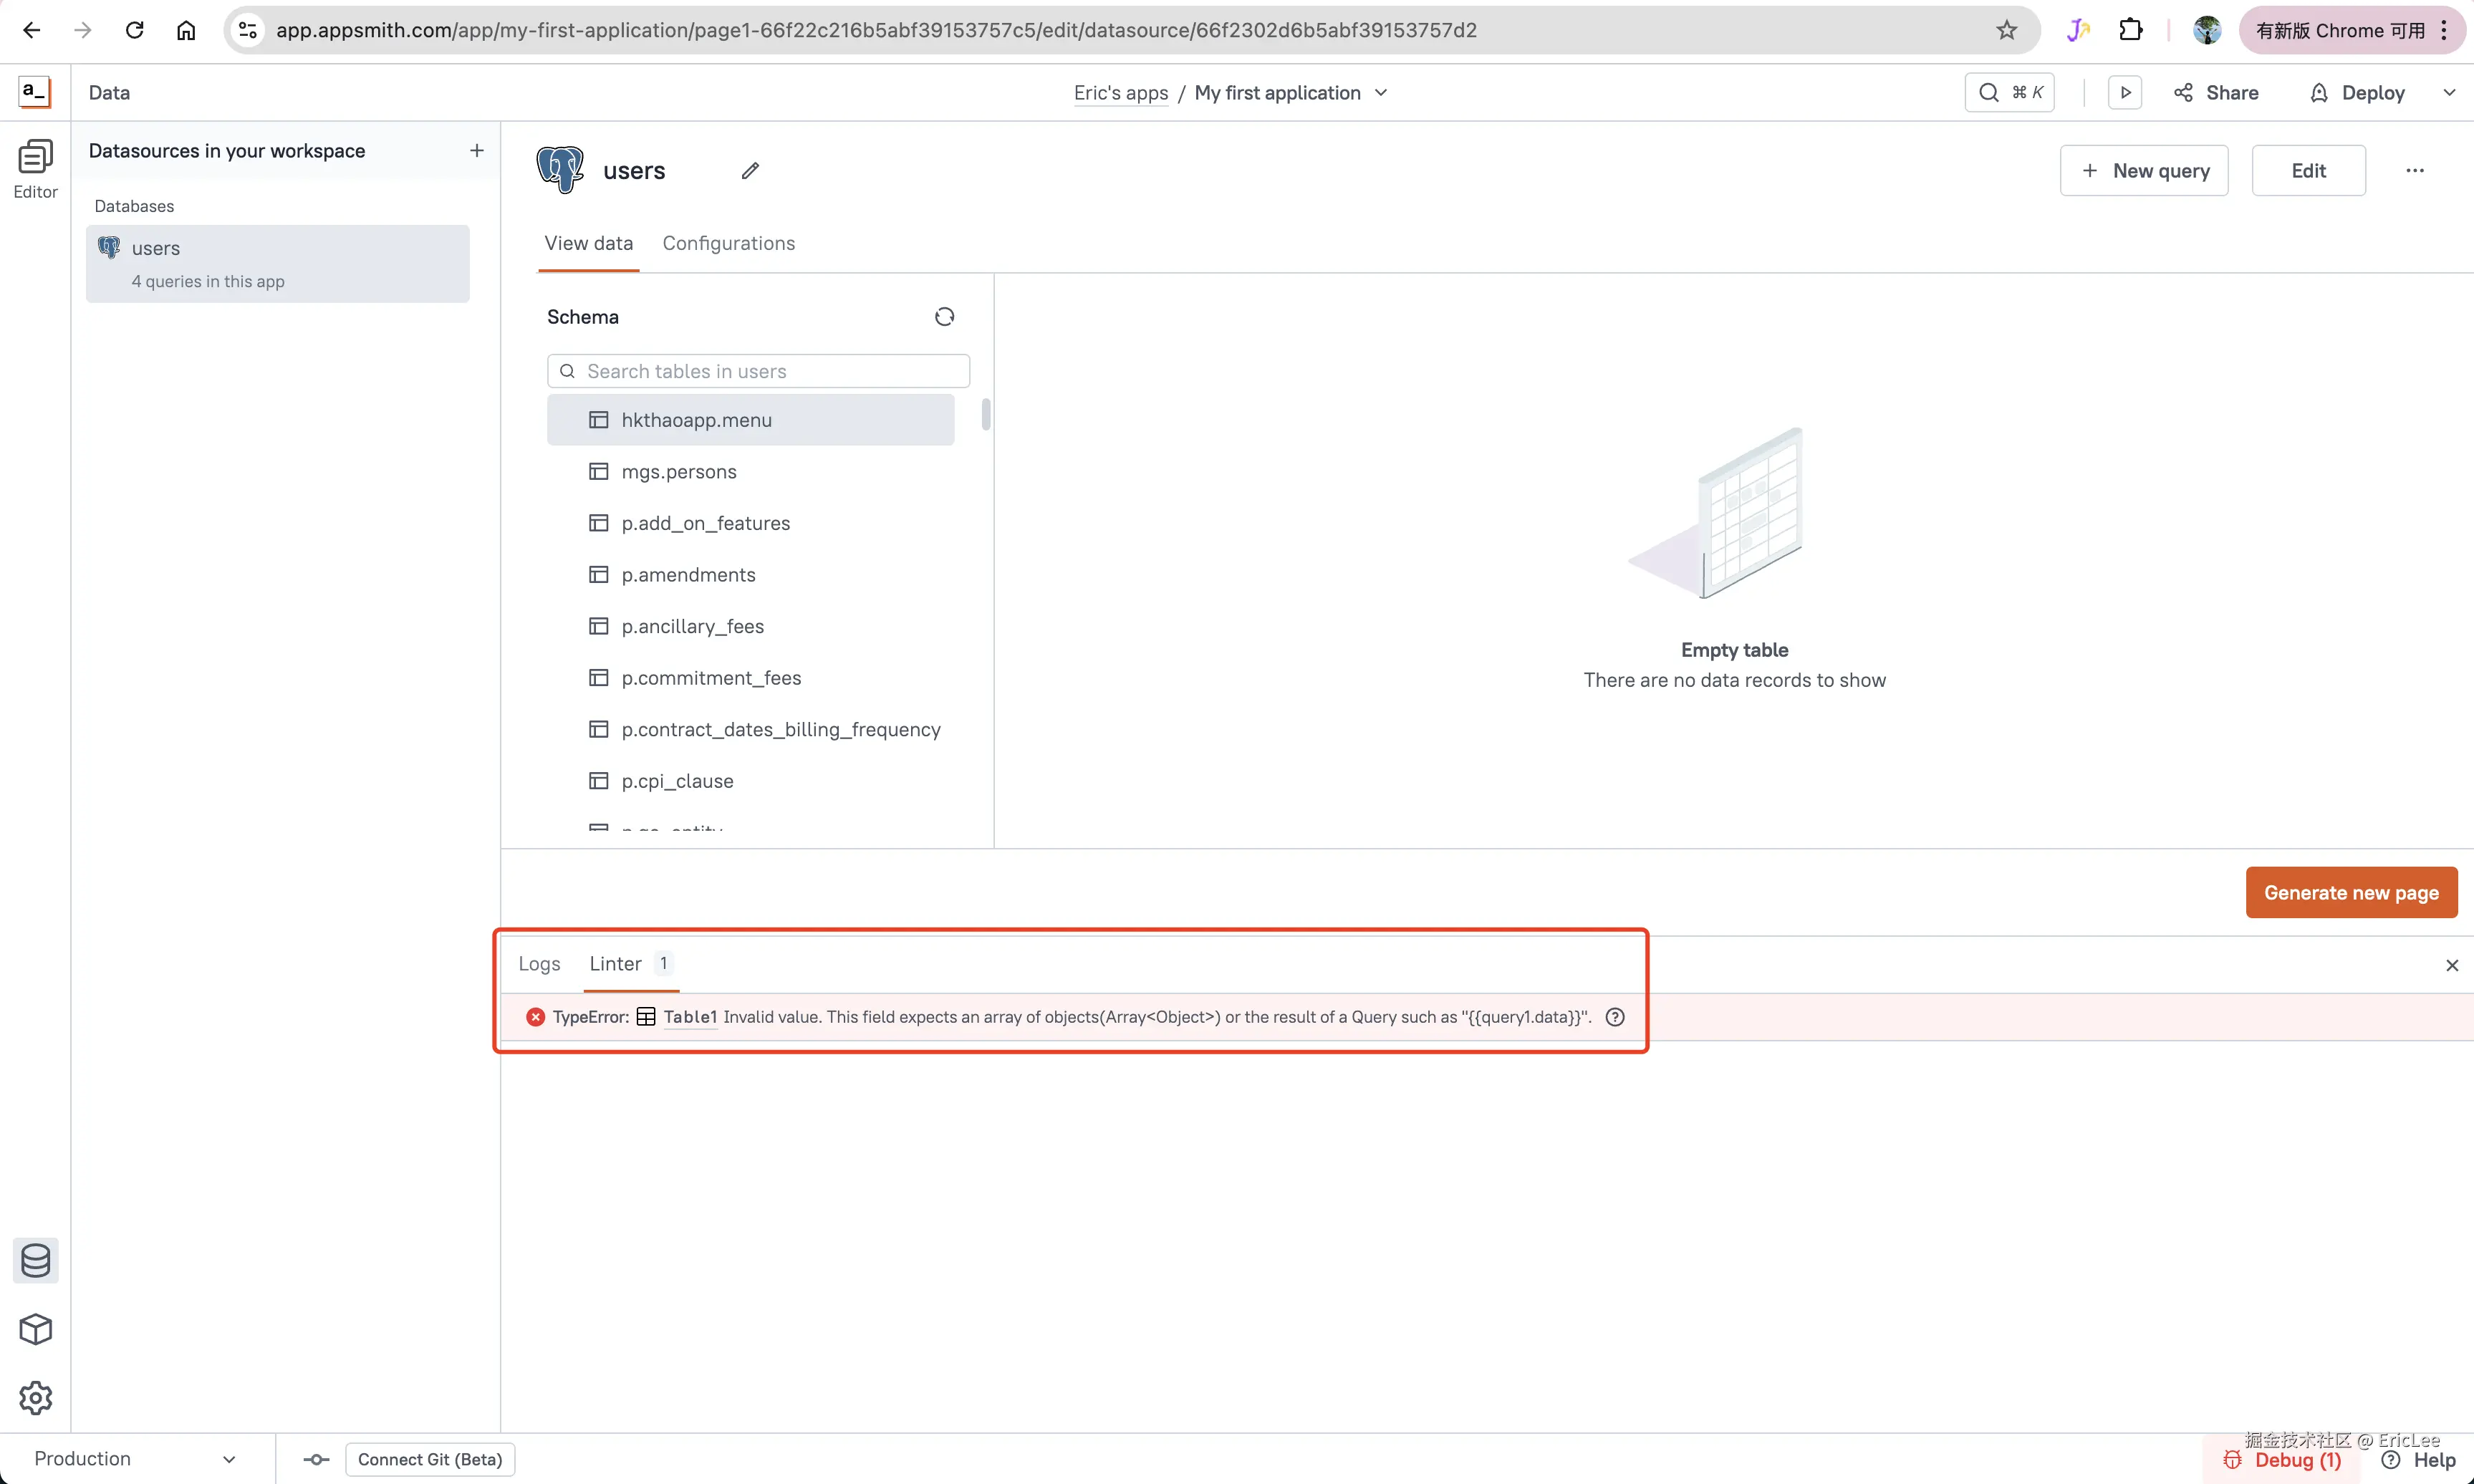
Task: Open the Libraries cube sidebar icon
Action: point(35,1329)
